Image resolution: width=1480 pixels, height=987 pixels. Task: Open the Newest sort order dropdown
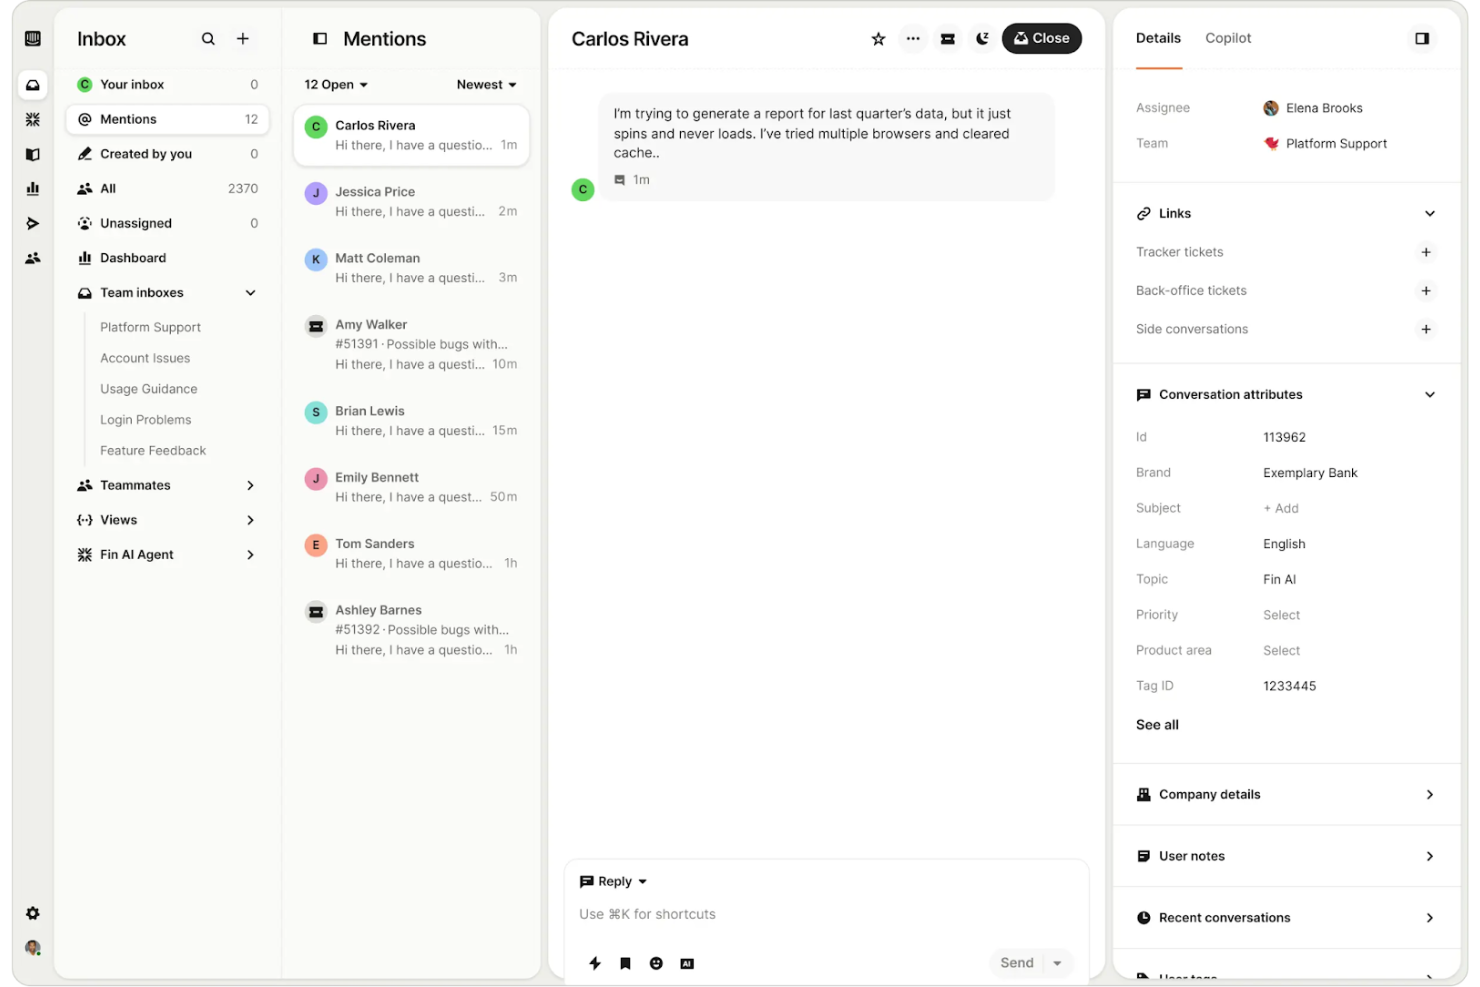coord(486,84)
